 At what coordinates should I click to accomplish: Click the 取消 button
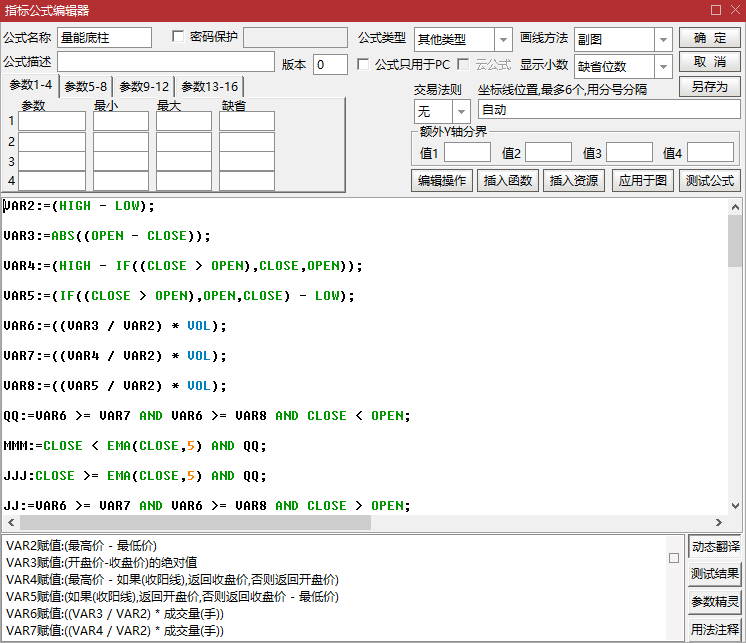coord(709,62)
